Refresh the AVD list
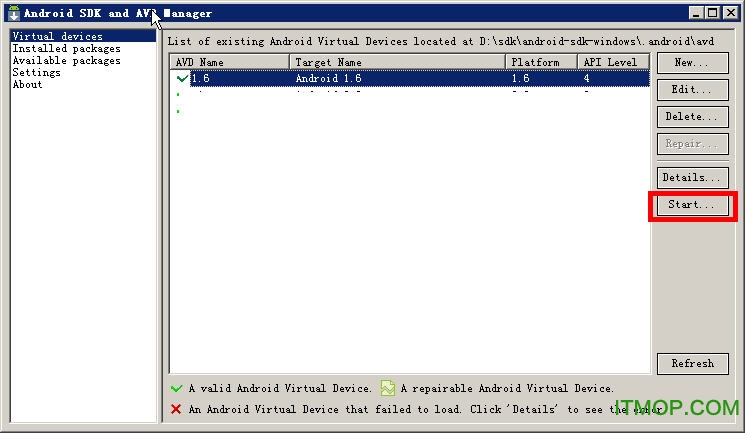This screenshot has height=433, width=745. (692, 364)
